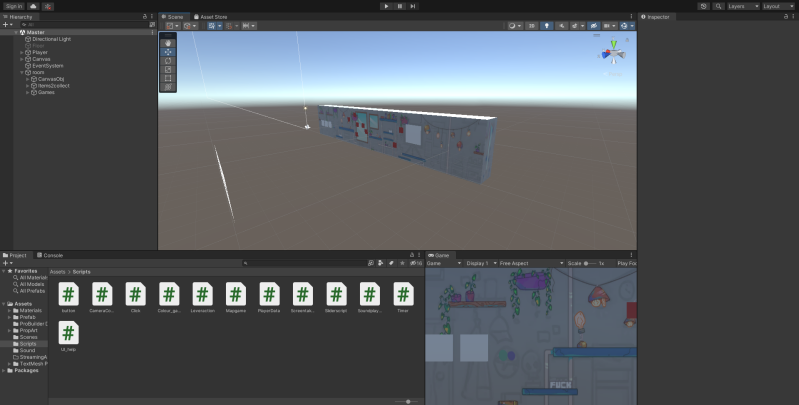Screen dimensions: 799x405
Task: Open the Layout dropdown
Action: point(777,6)
